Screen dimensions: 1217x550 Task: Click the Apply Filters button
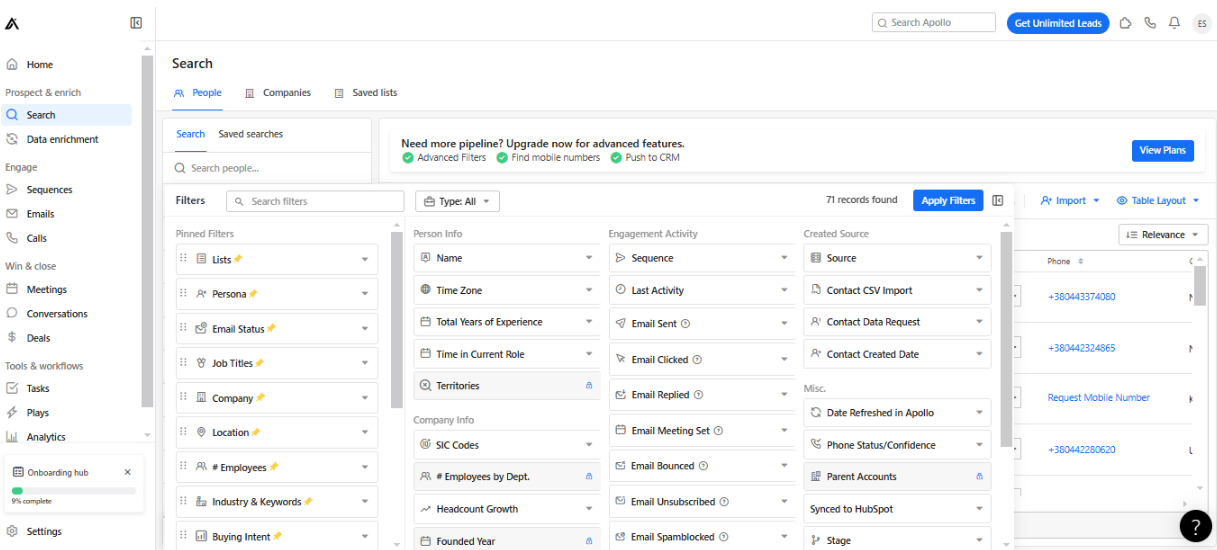click(948, 201)
